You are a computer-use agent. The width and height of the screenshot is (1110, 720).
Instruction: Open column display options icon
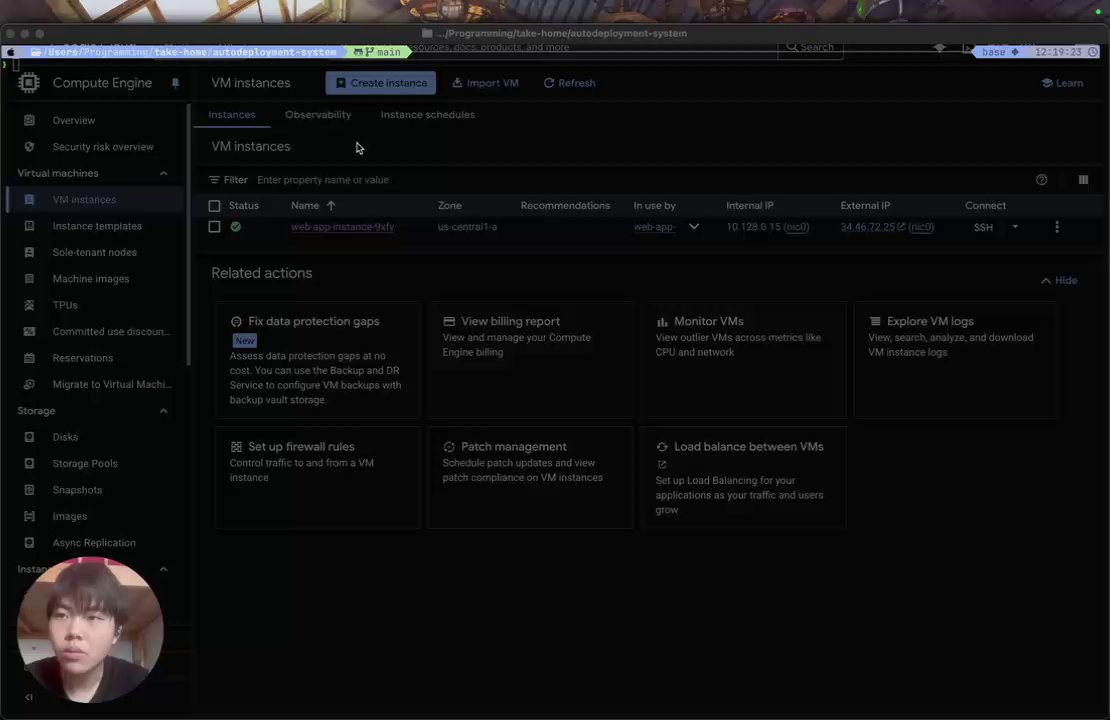click(1083, 180)
